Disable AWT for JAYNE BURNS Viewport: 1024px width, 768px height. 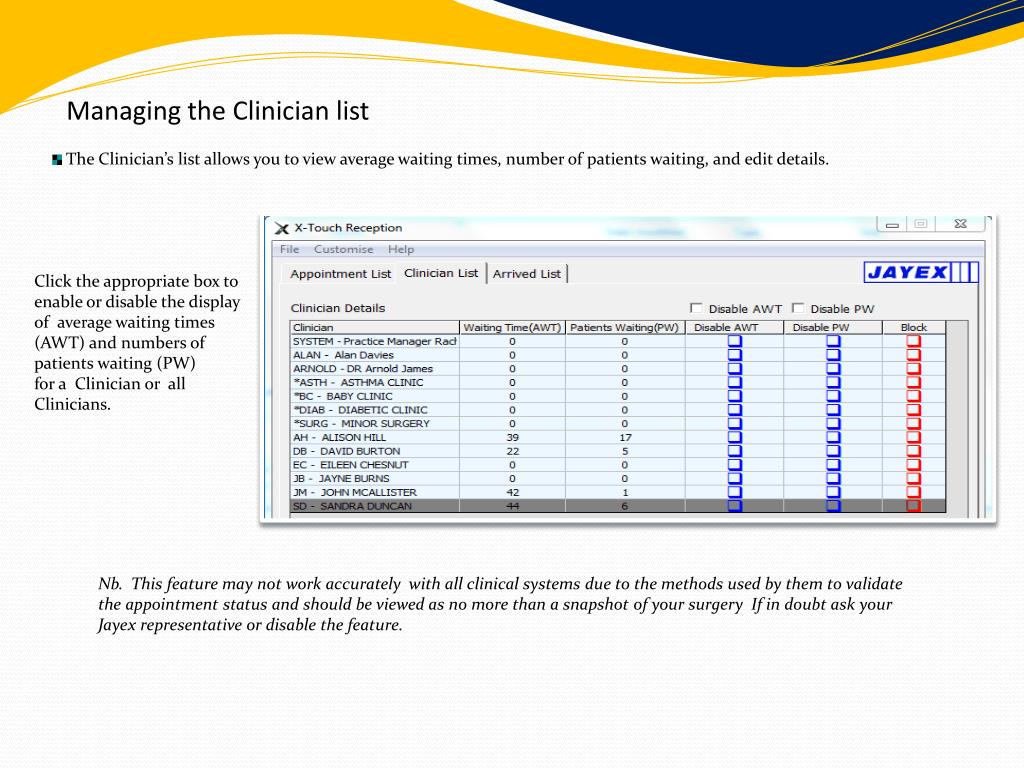[735, 478]
